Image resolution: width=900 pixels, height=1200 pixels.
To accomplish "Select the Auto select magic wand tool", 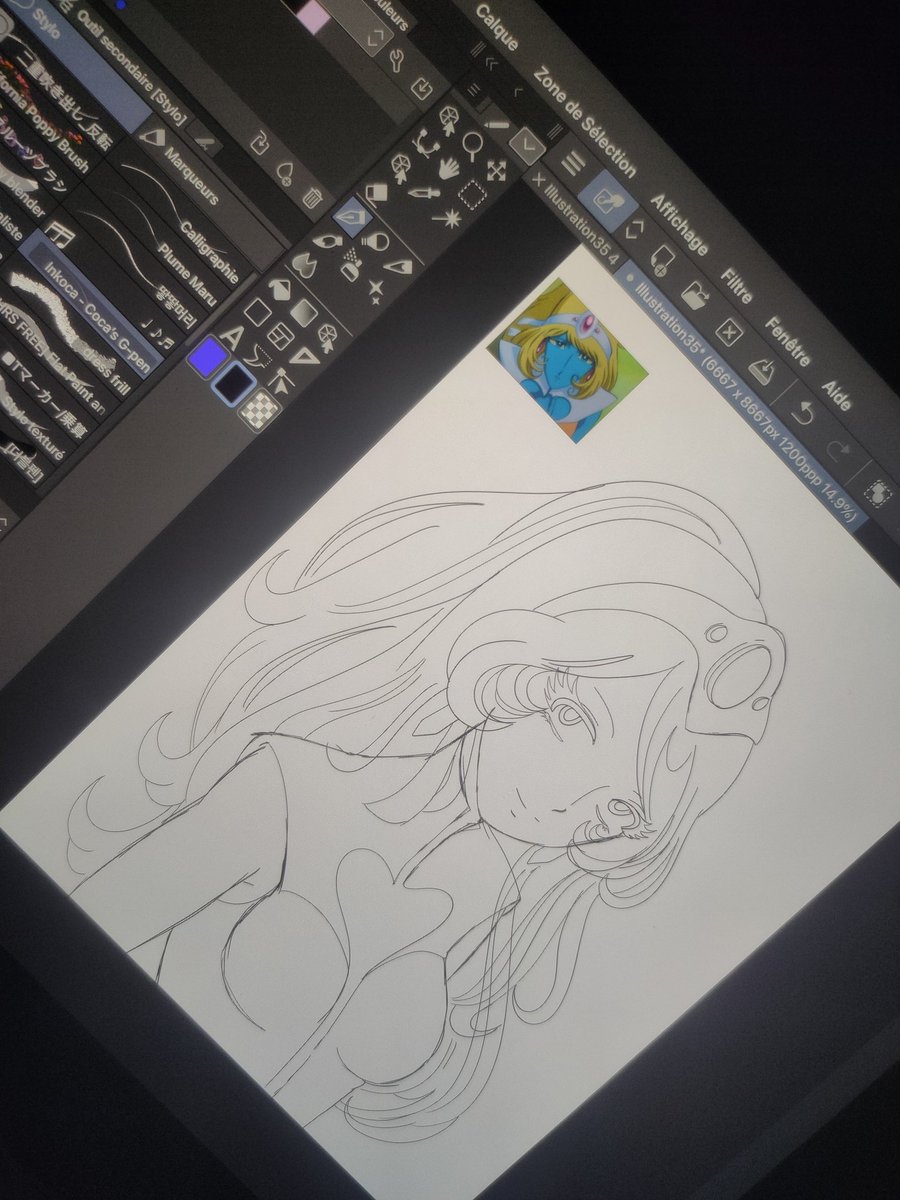I will (x=446, y=217).
